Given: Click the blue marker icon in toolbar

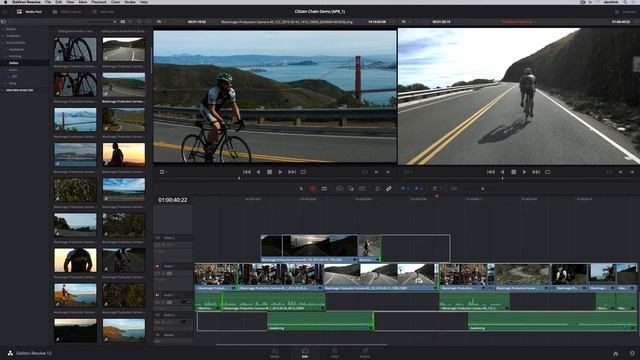Looking at the screenshot, I should click(416, 189).
